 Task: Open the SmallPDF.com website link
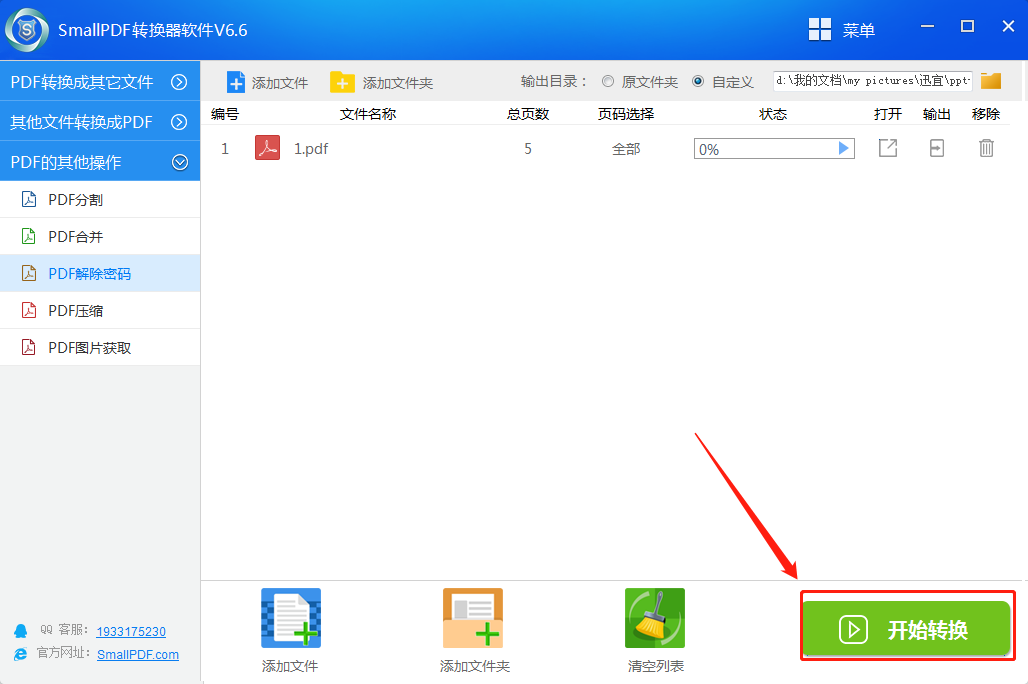[x=137, y=654]
